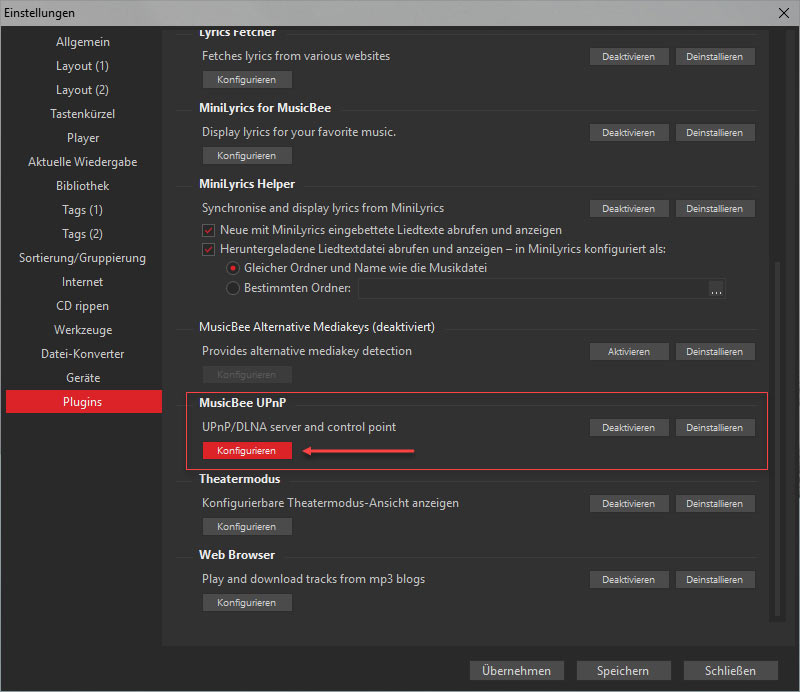Viewport: 800px width, 692px height.
Task: Open Aktuelle Wiedergabe settings
Action: (83, 162)
